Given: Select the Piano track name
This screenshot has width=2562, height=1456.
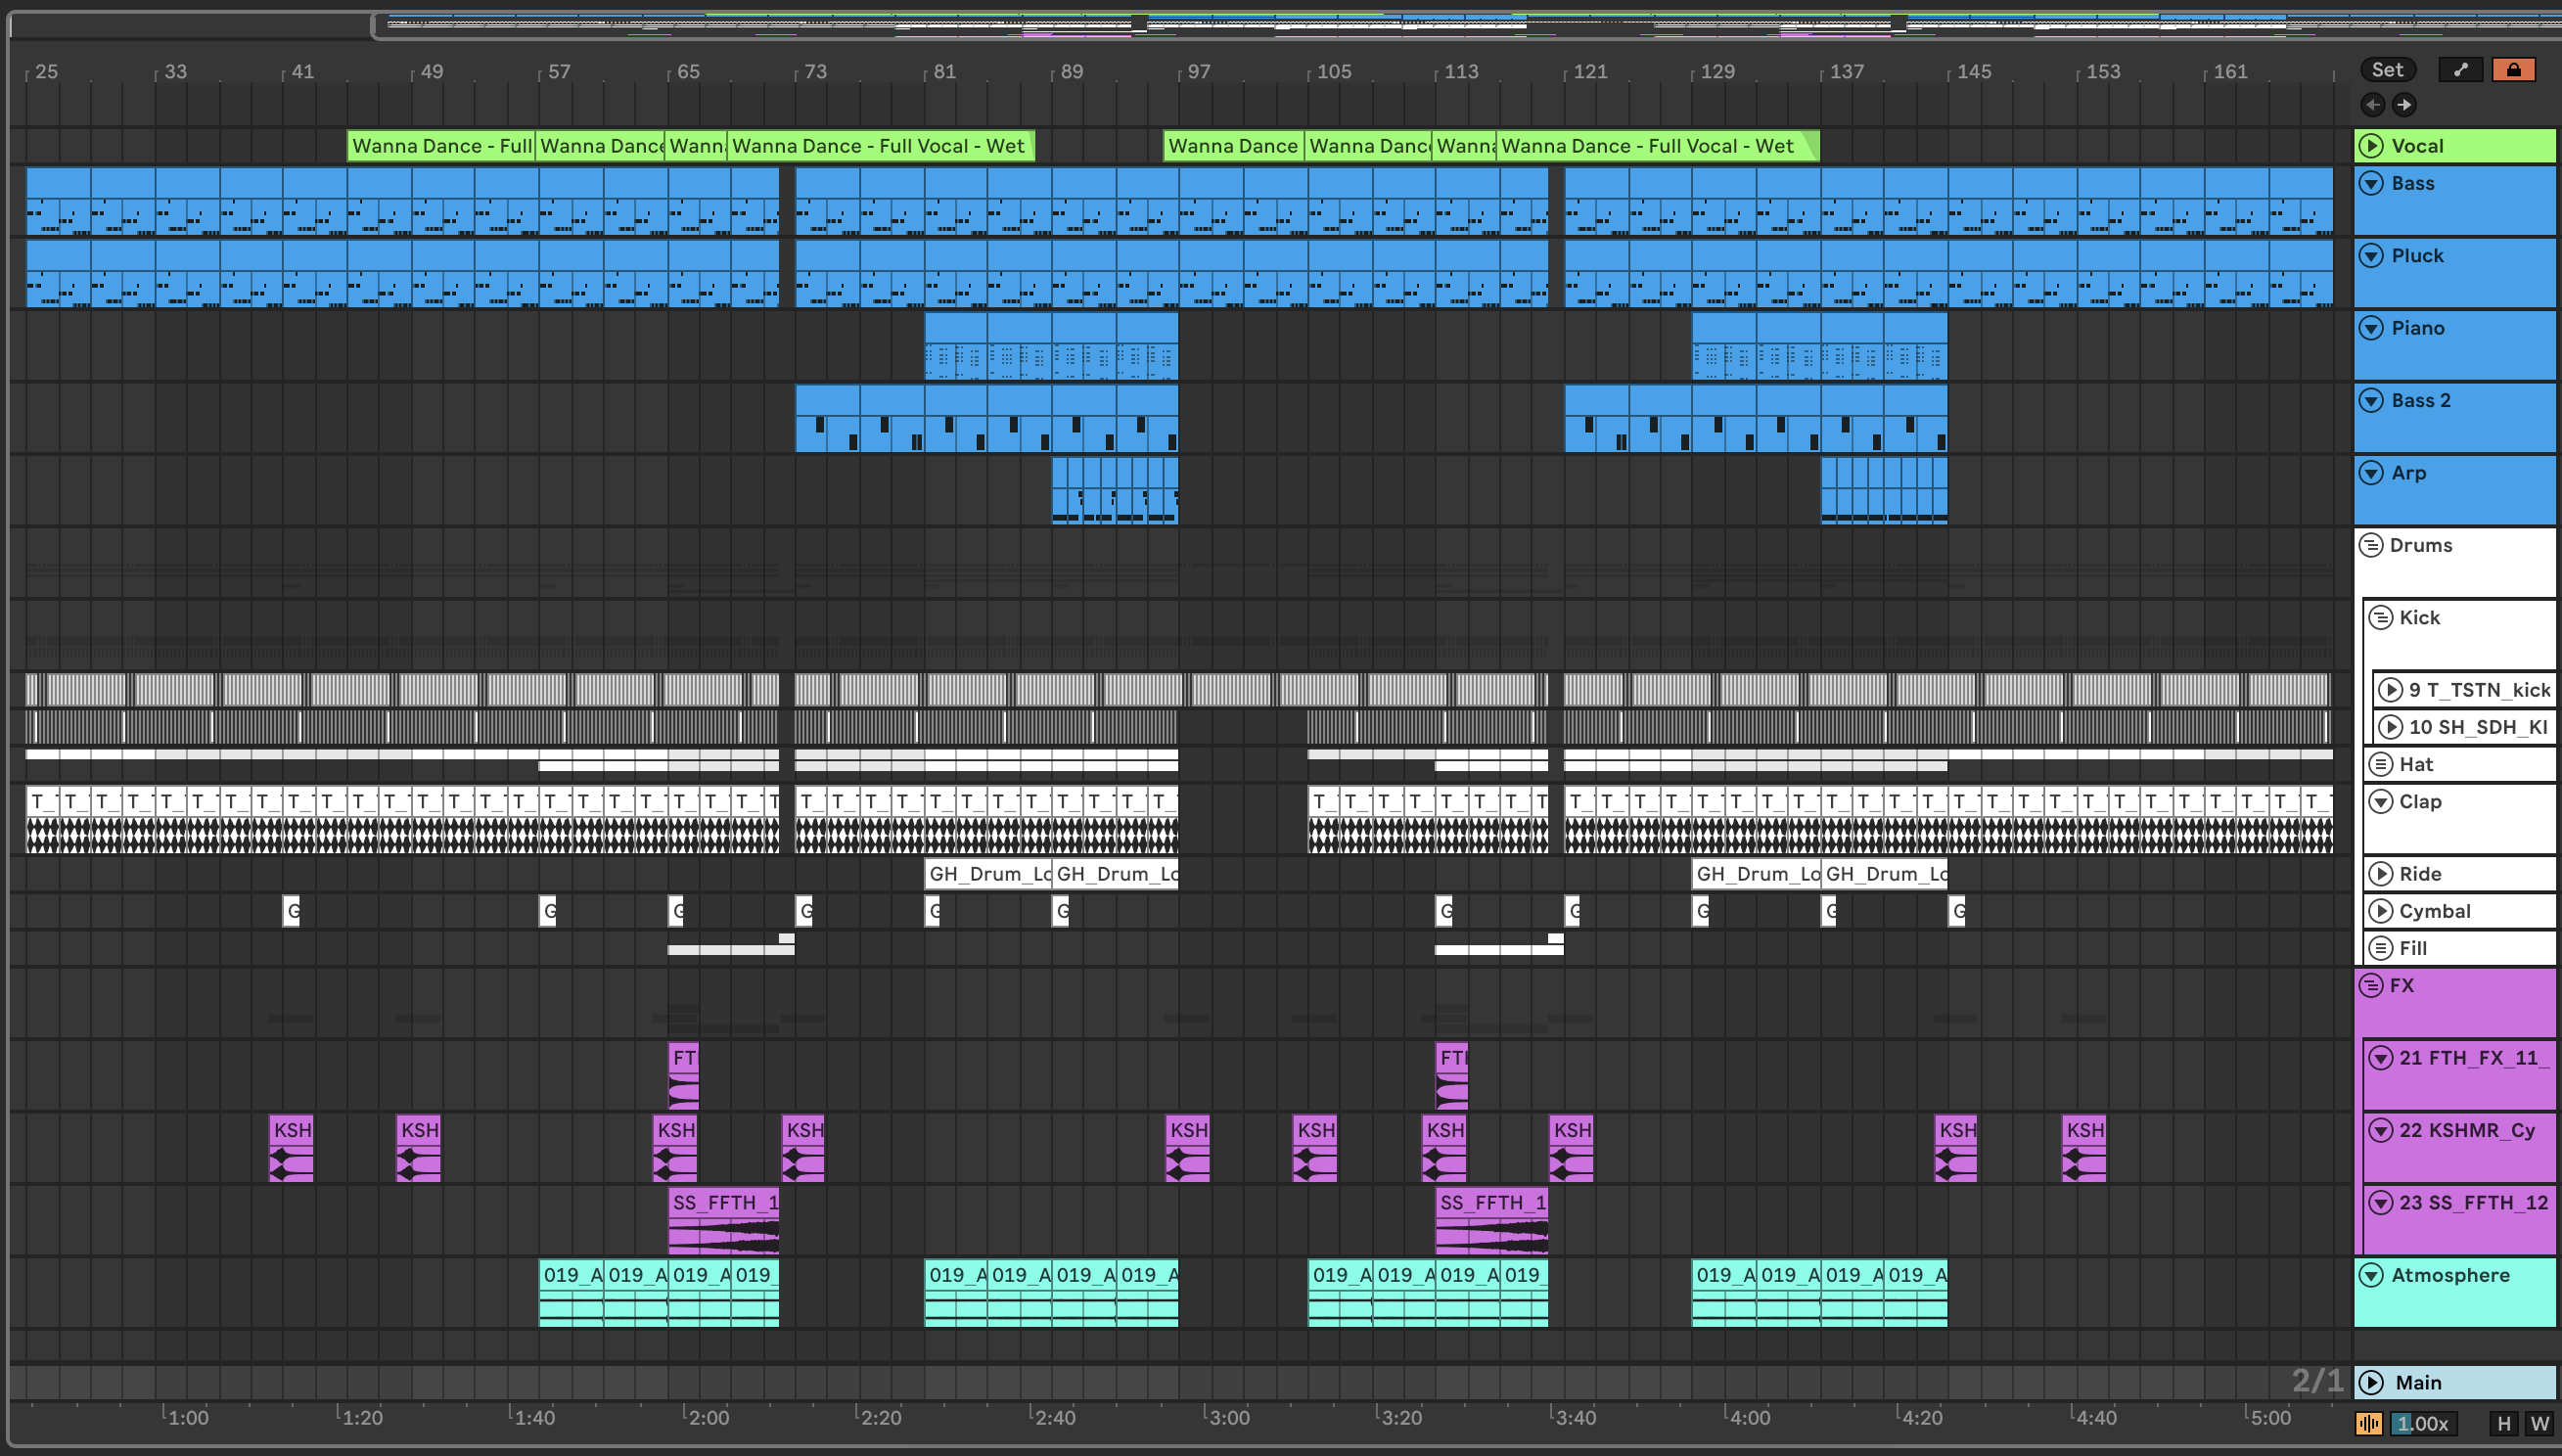Looking at the screenshot, I should [x=2417, y=328].
